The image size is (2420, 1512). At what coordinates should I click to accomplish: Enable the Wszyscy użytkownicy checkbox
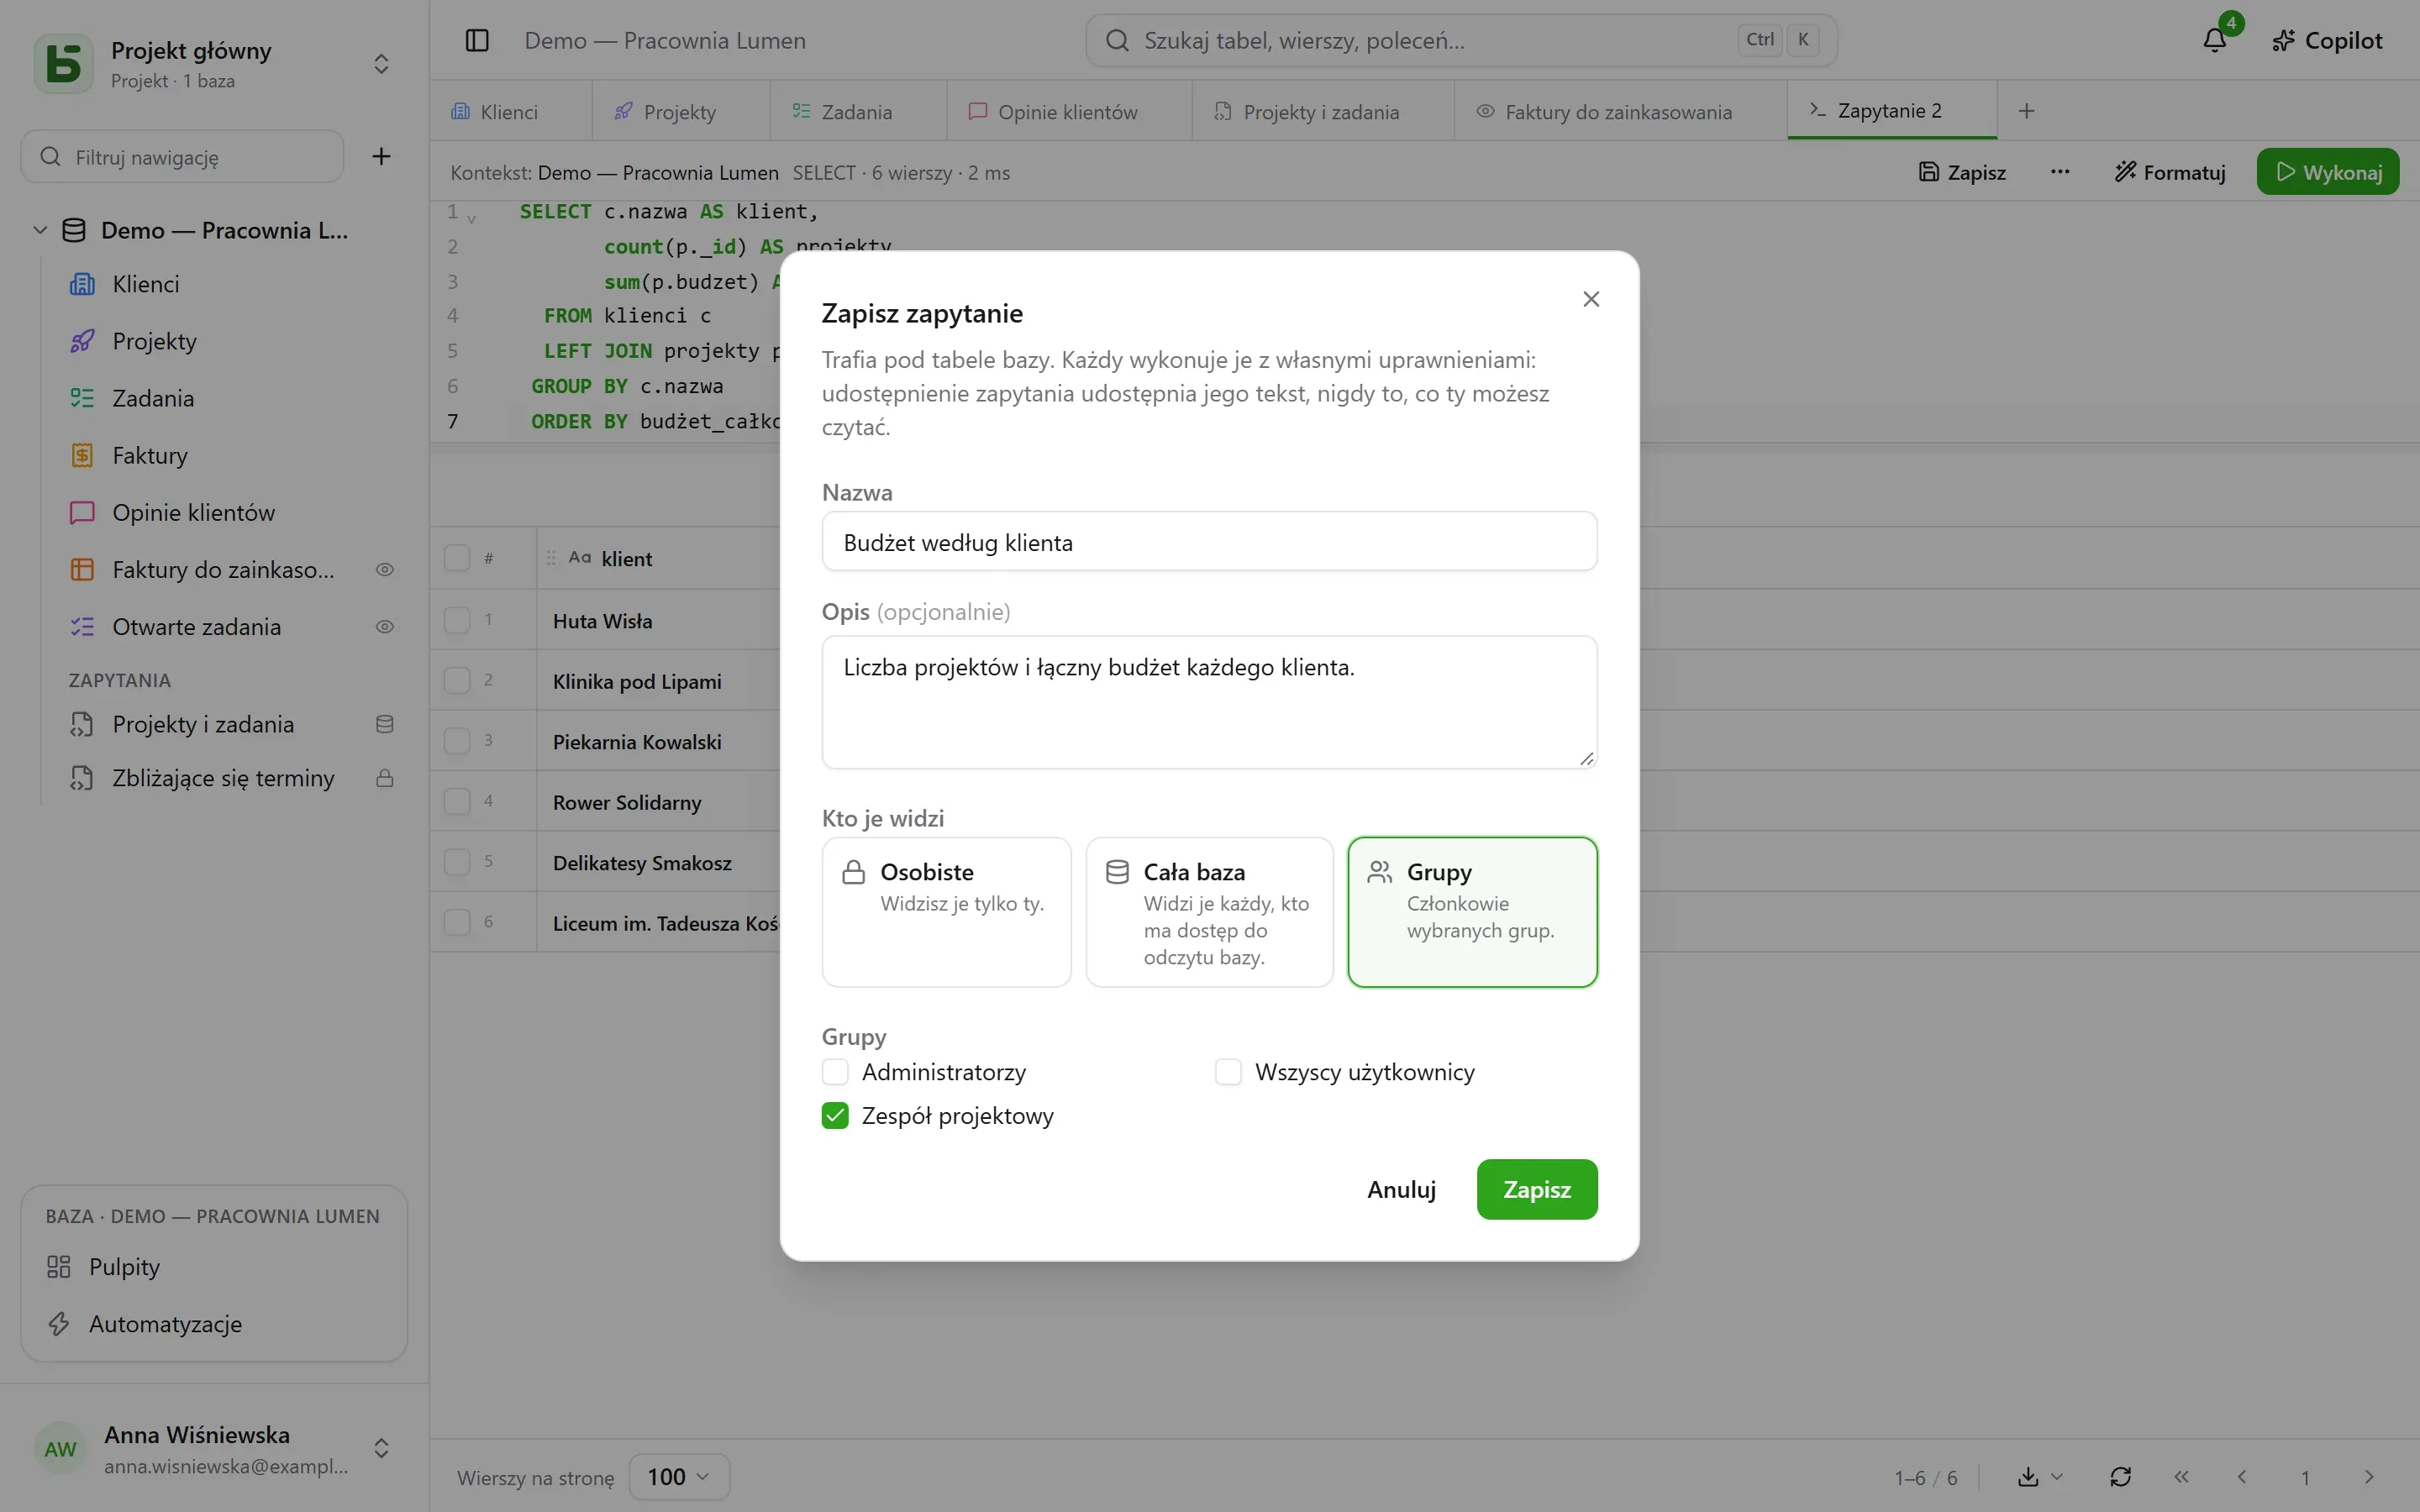1228,1072
